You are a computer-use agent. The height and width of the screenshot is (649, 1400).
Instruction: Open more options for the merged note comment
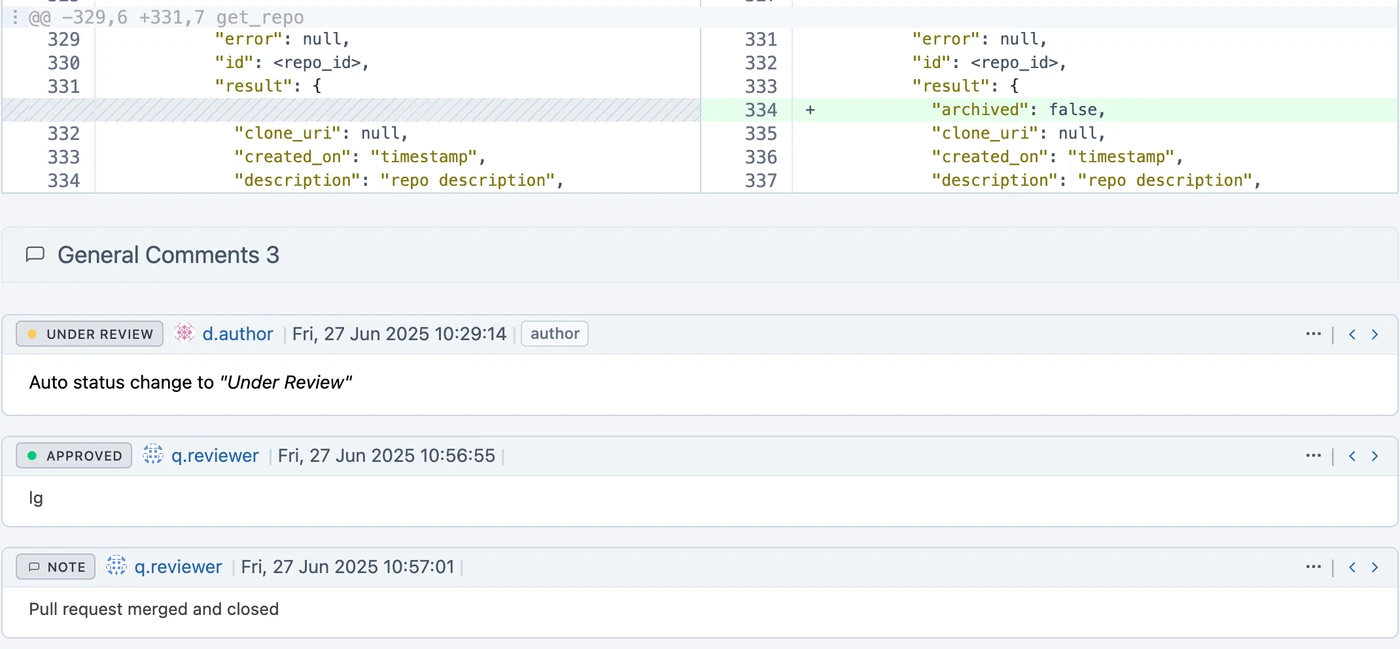click(1313, 566)
